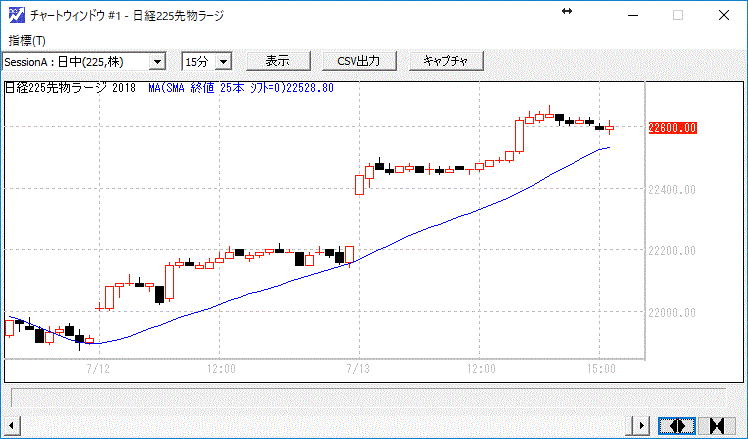Click the chart window app icon in title bar
Screen dimensions: 748x439
pyautogui.click(x=17, y=15)
